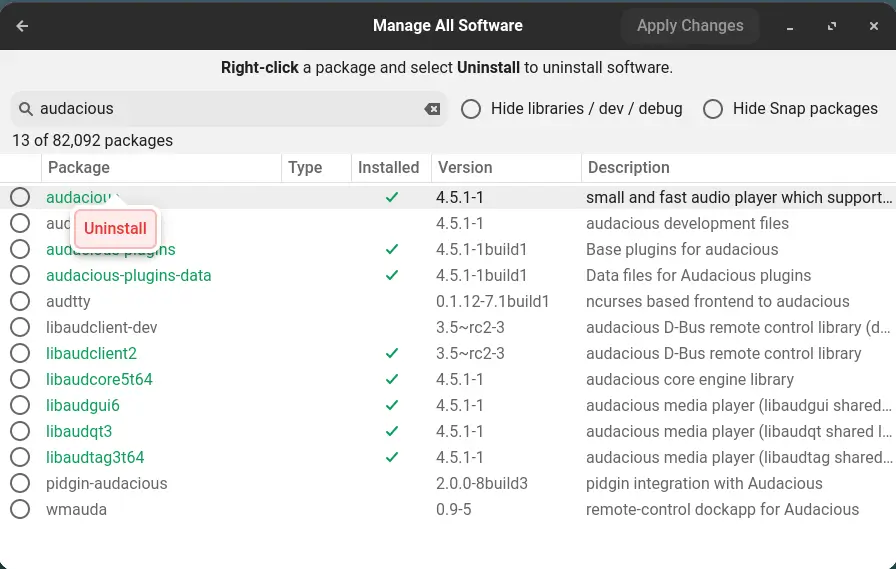Select the radio circle for libaudgui6
Image resolution: width=896 pixels, height=569 pixels.
tap(20, 405)
